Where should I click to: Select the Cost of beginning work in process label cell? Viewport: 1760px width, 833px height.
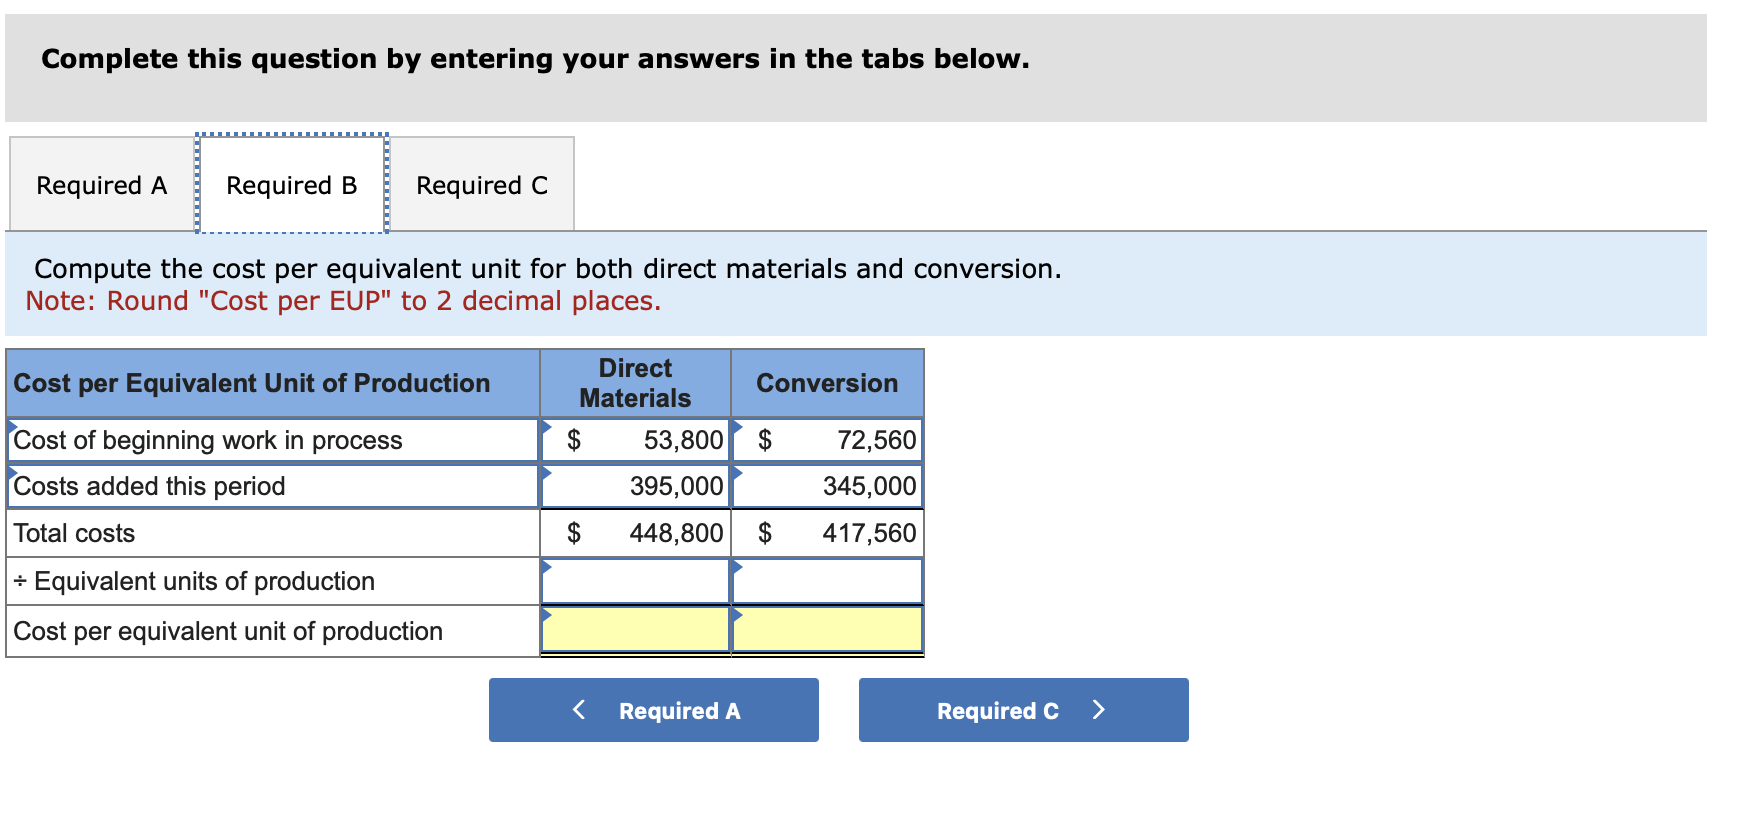coord(273,440)
